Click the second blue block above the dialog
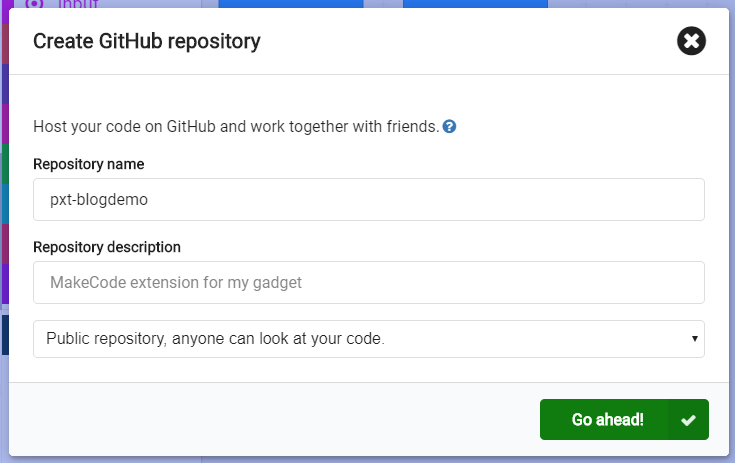 pyautogui.click(x=475, y=4)
